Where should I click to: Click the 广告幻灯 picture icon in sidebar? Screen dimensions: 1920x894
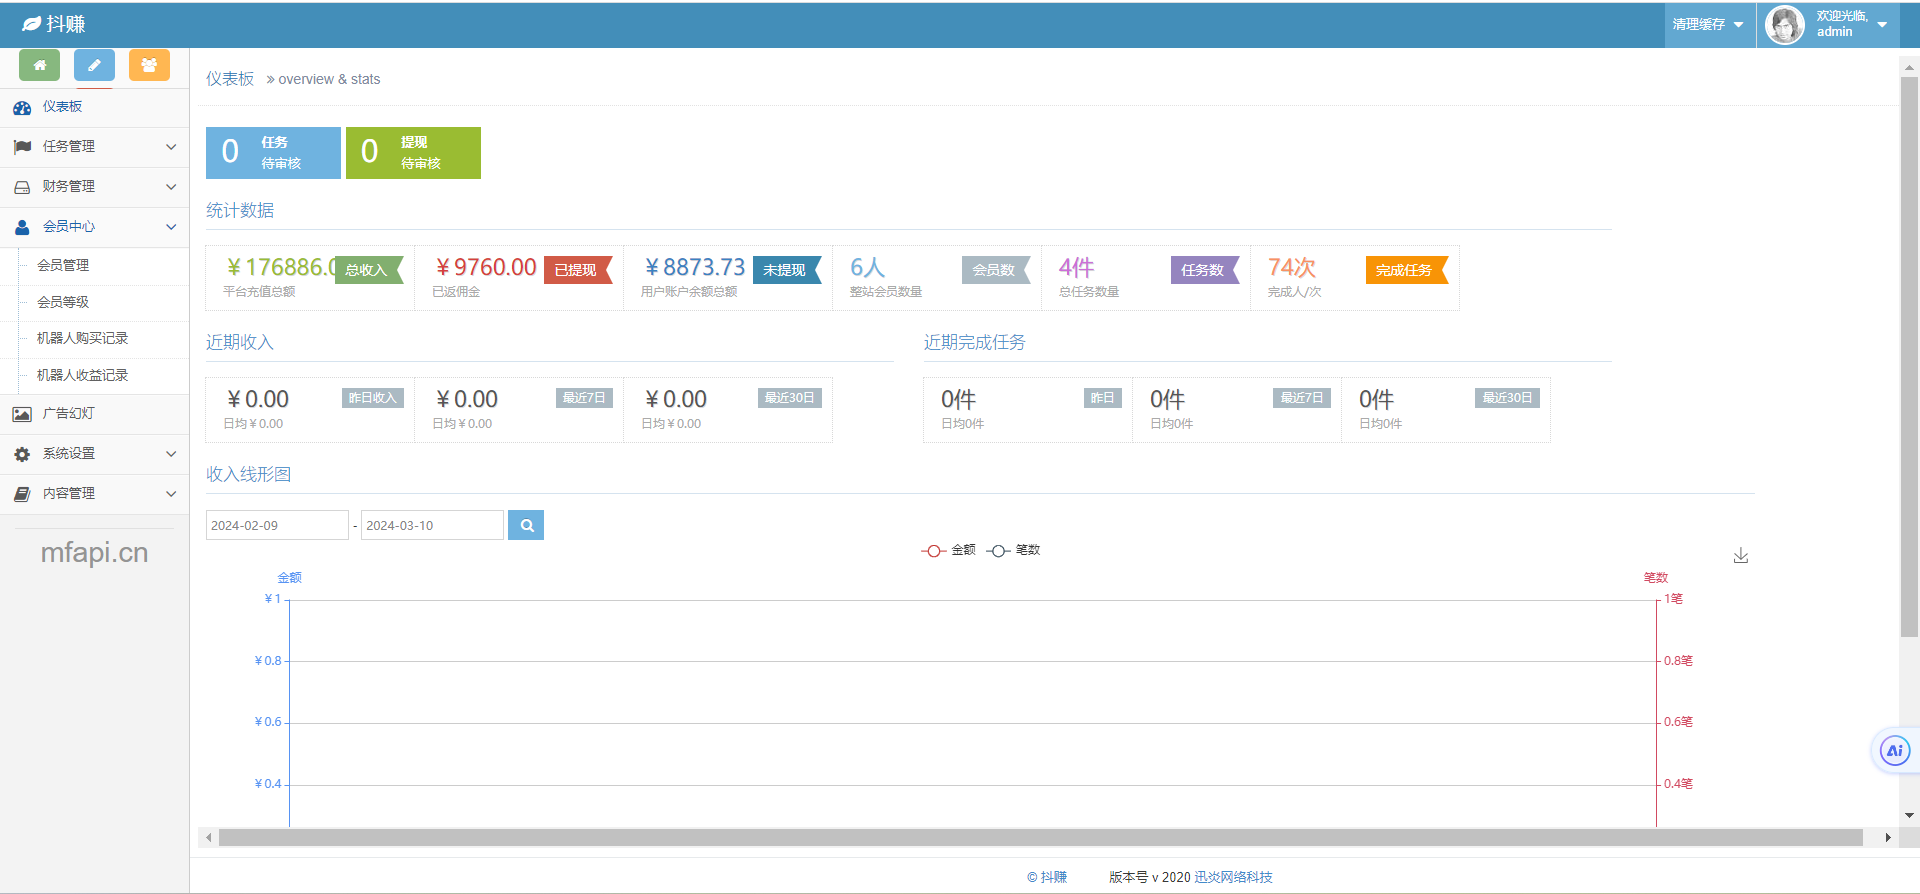click(22, 414)
